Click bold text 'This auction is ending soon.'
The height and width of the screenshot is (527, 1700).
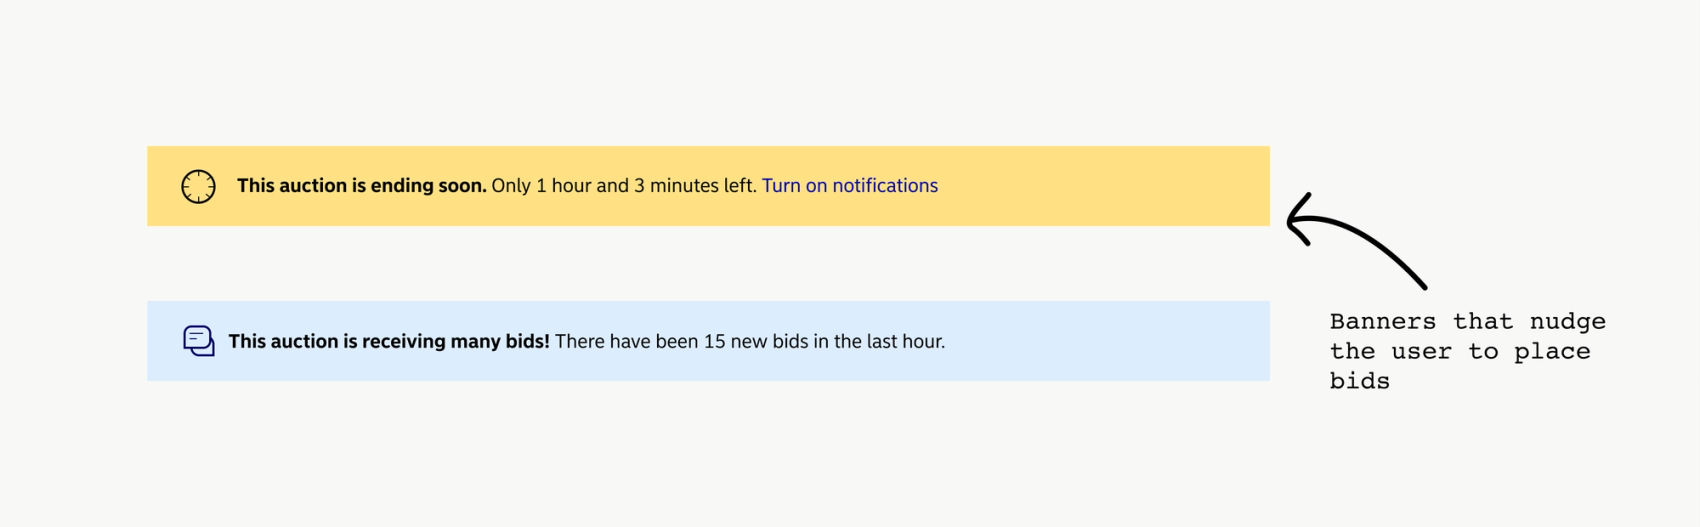[362, 186]
